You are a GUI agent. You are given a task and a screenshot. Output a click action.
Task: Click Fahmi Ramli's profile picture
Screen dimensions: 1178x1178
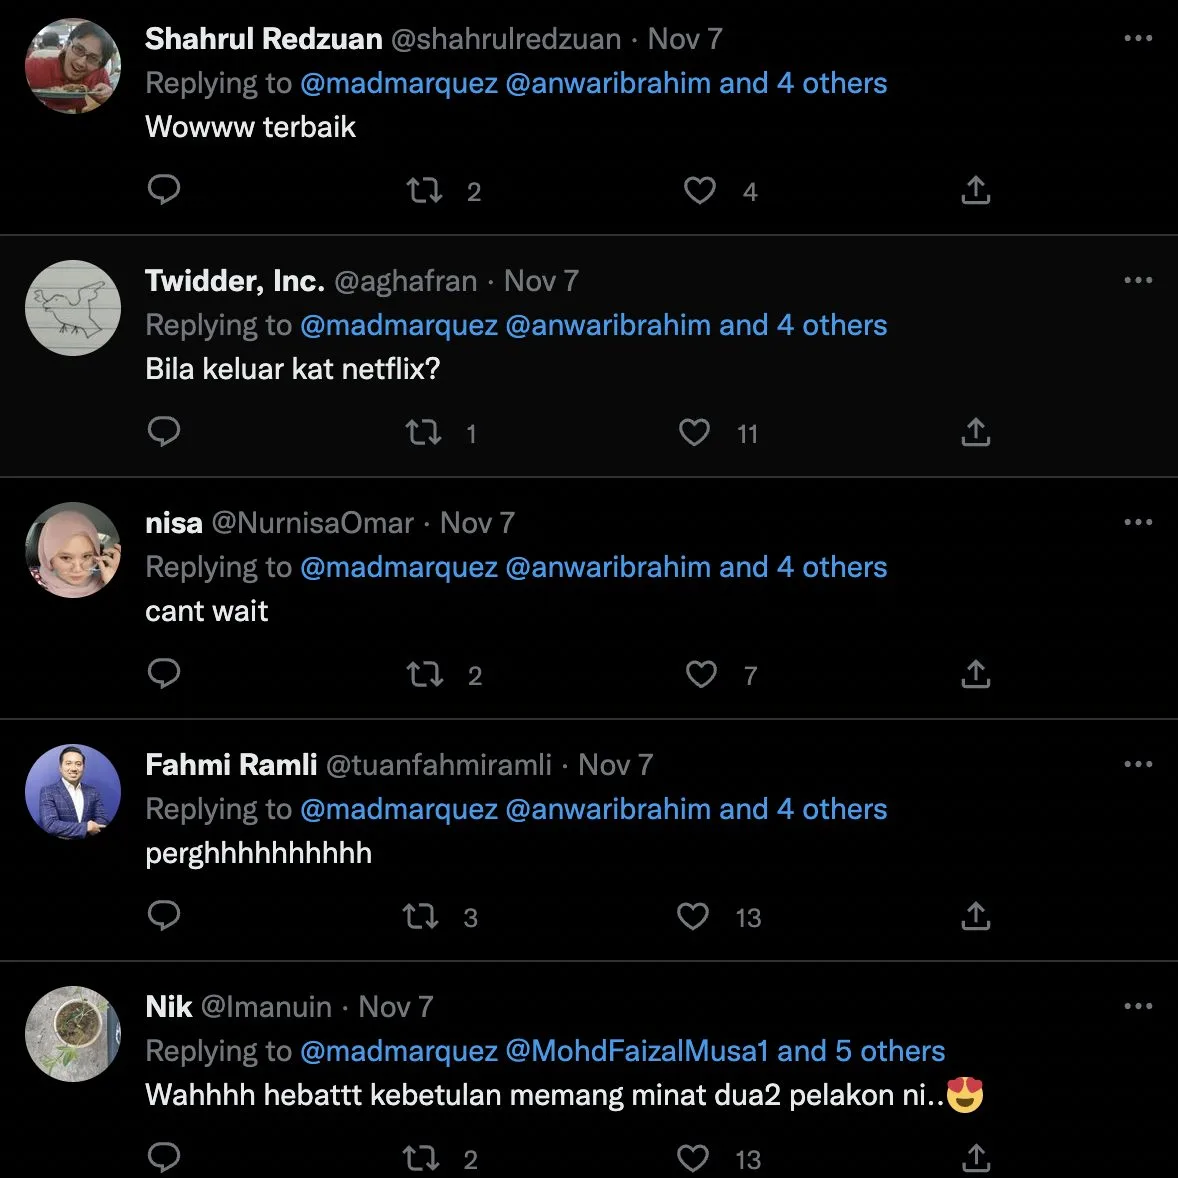(x=73, y=792)
